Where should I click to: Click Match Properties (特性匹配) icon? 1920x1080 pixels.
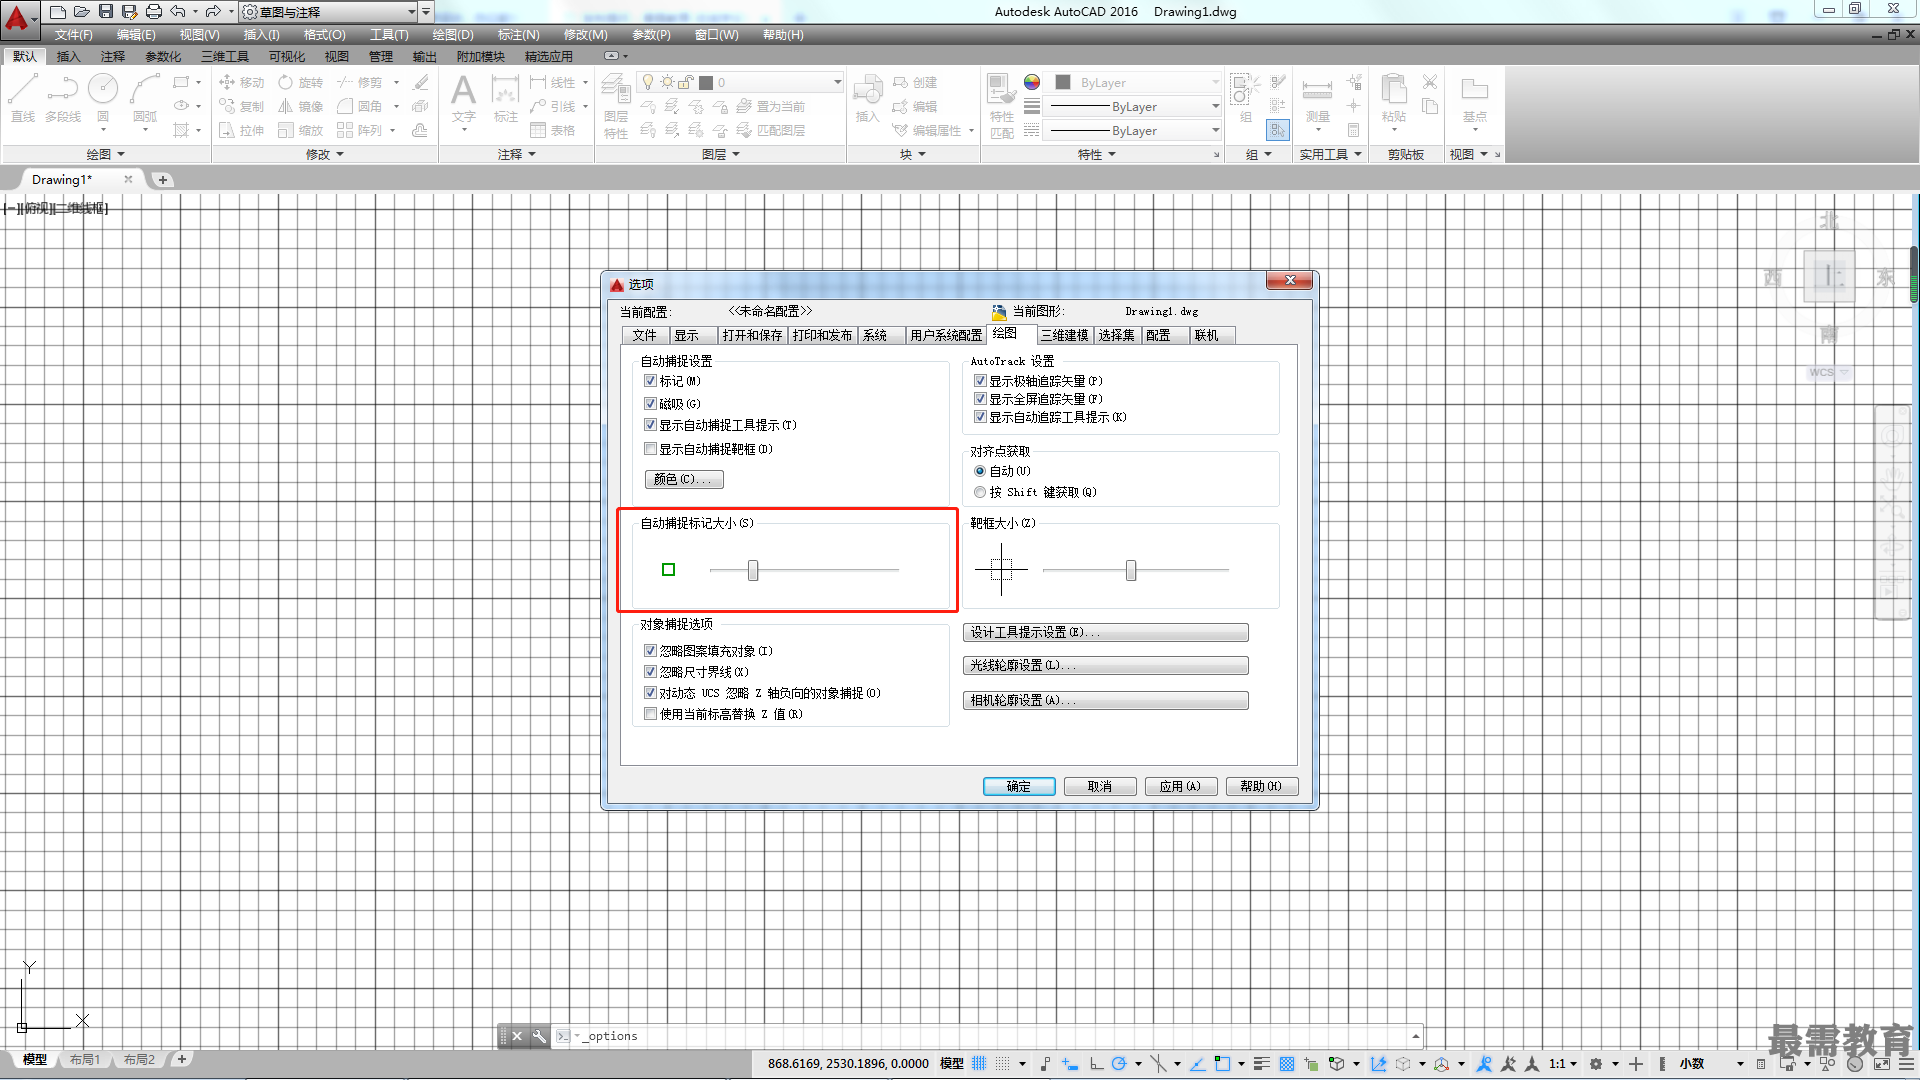[x=1002, y=105]
